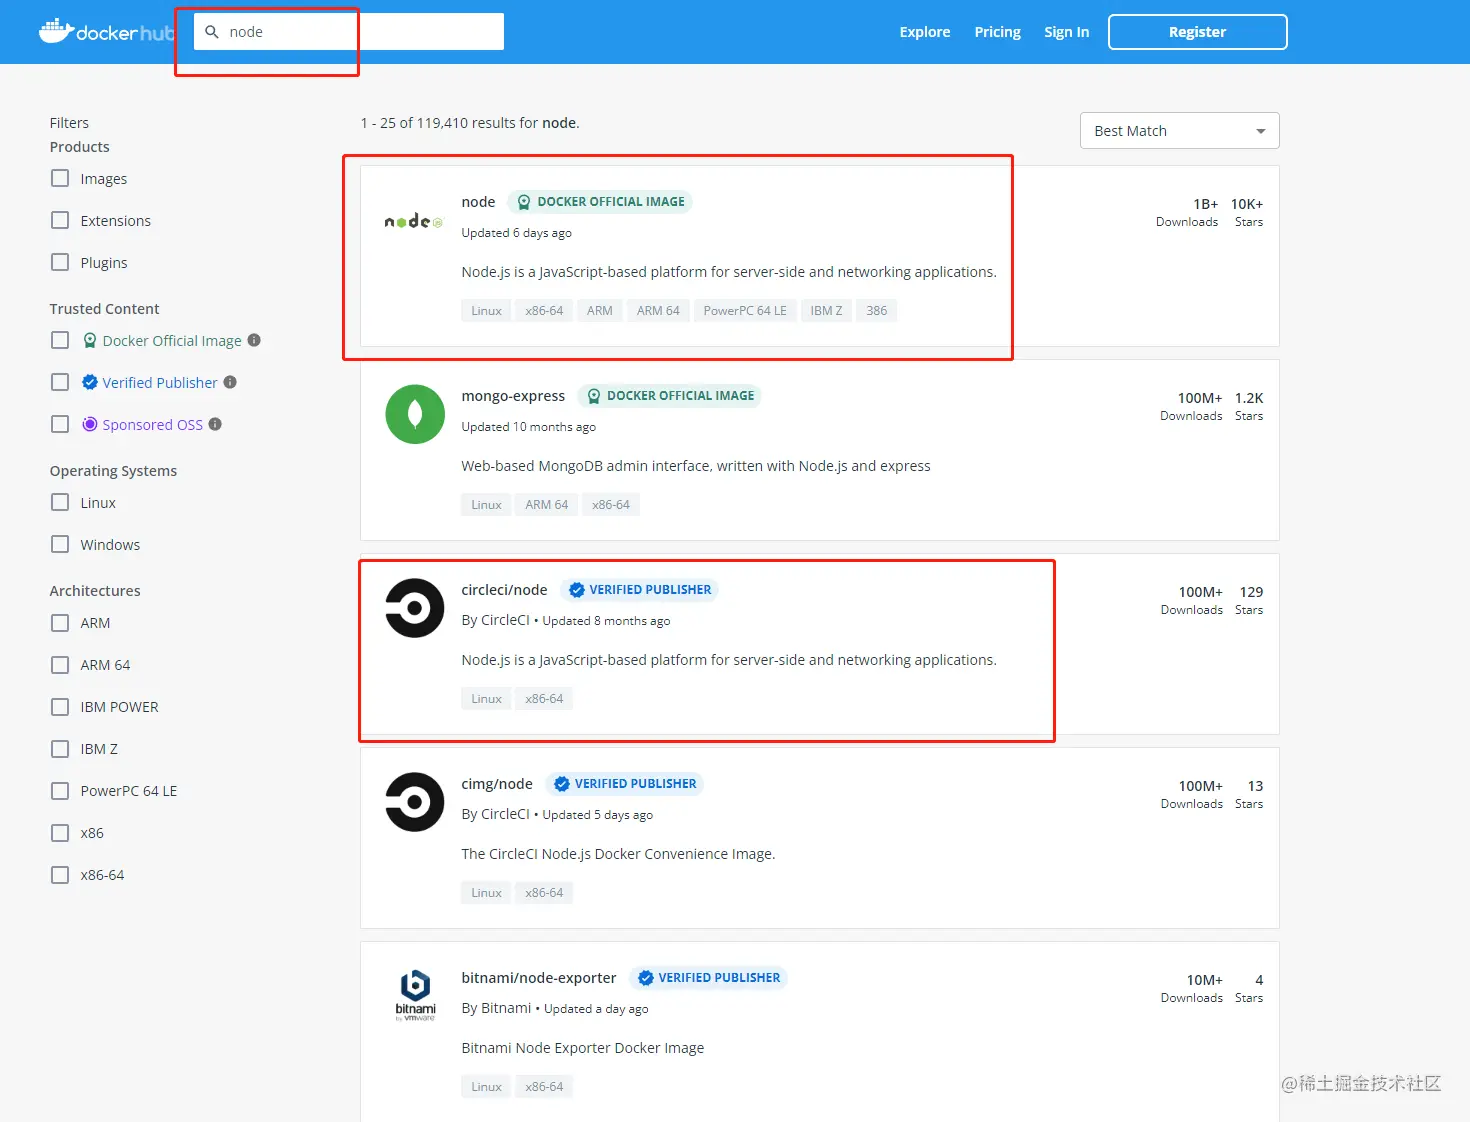Click the Register button
Viewport: 1470px width, 1122px height.
(x=1197, y=32)
